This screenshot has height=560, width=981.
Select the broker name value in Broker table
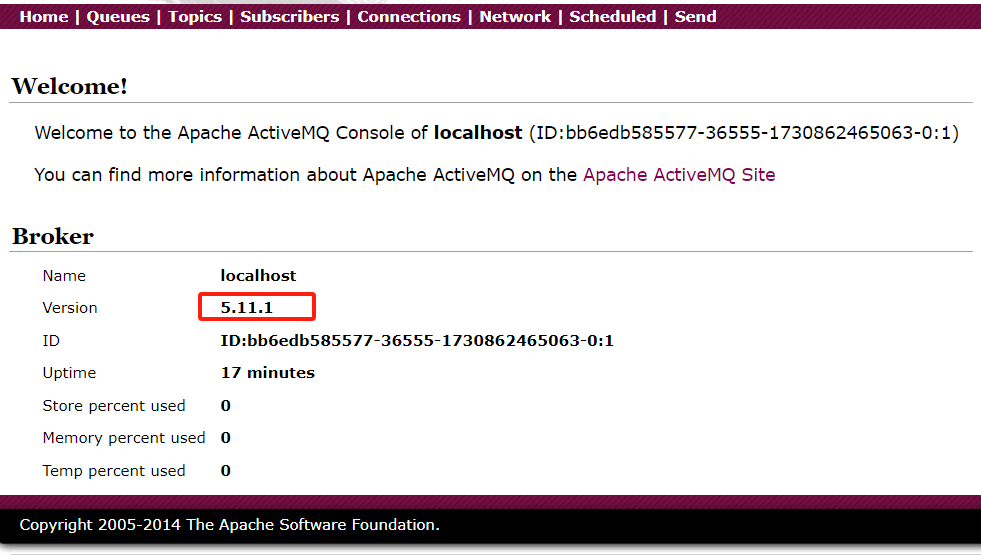(258, 276)
